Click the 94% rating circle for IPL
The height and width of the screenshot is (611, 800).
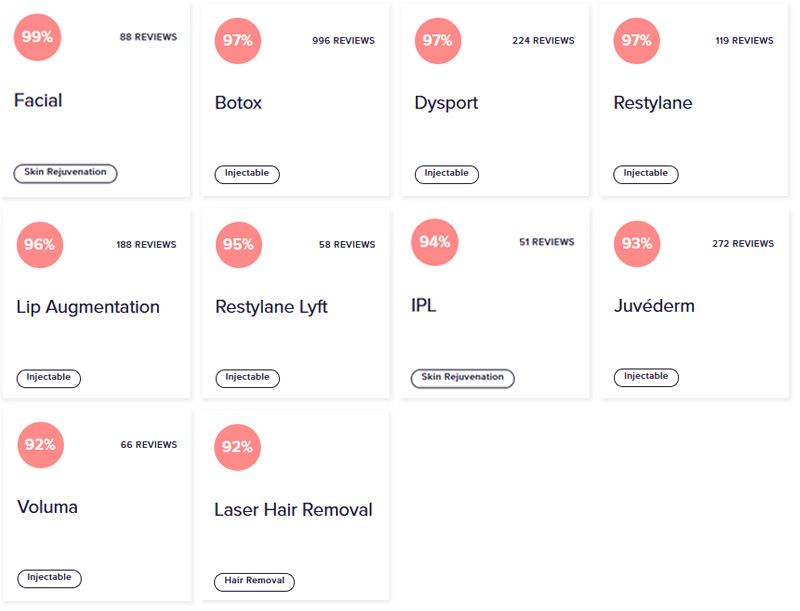(x=435, y=242)
